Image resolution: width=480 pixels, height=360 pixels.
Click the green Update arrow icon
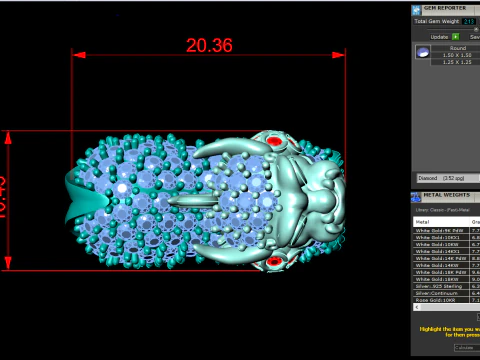(x=455, y=37)
